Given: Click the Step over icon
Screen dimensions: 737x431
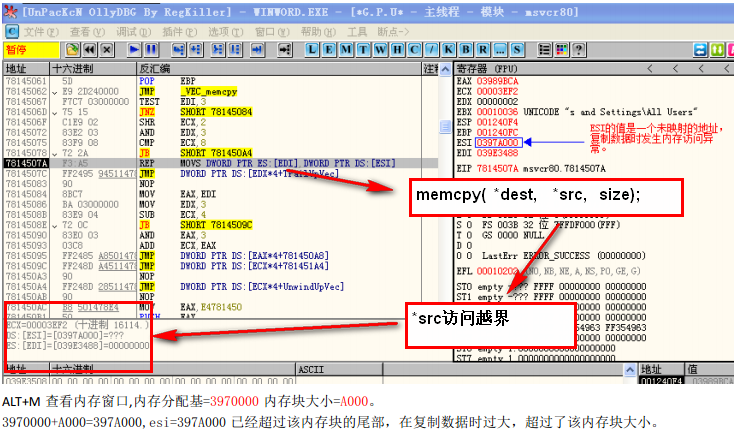Looking at the screenshot, I should tap(196, 50).
